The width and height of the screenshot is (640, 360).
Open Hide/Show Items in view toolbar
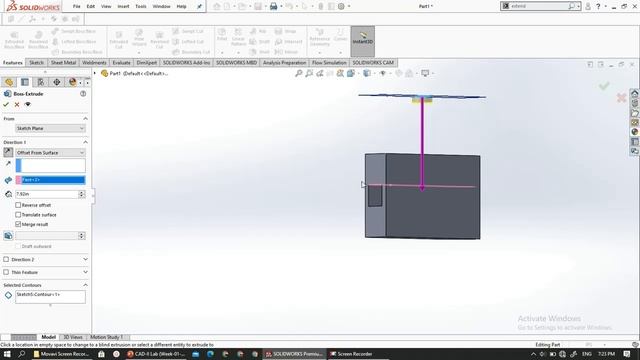[x=383, y=73]
